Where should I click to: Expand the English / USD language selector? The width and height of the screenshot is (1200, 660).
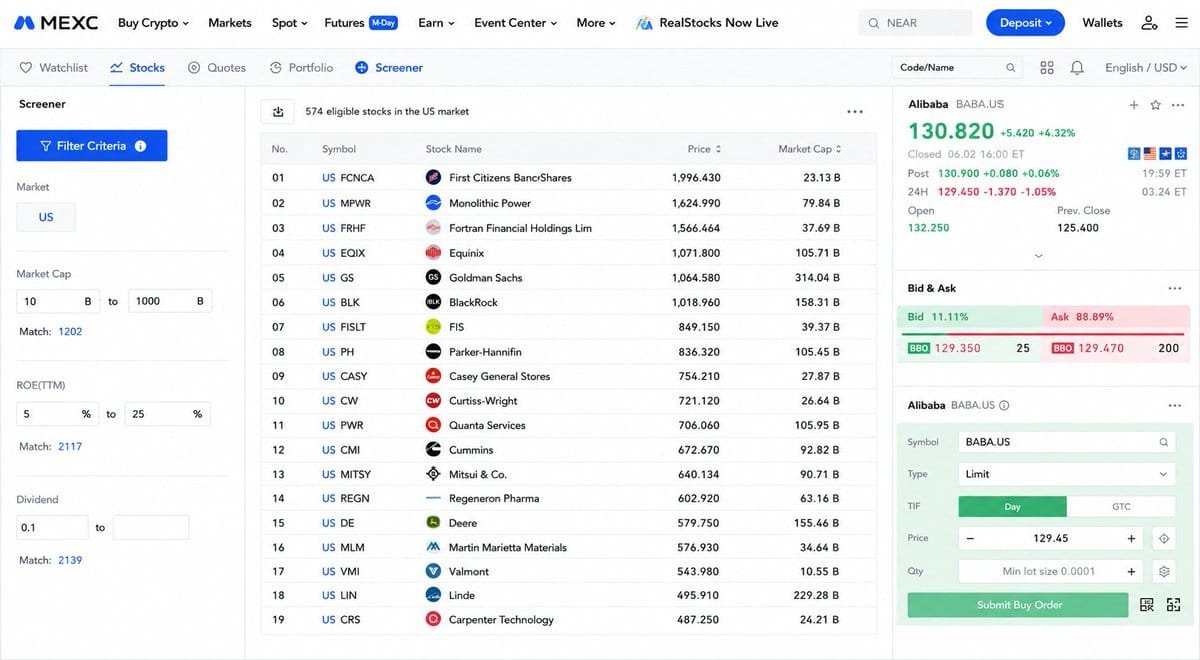pyautogui.click(x=1146, y=68)
